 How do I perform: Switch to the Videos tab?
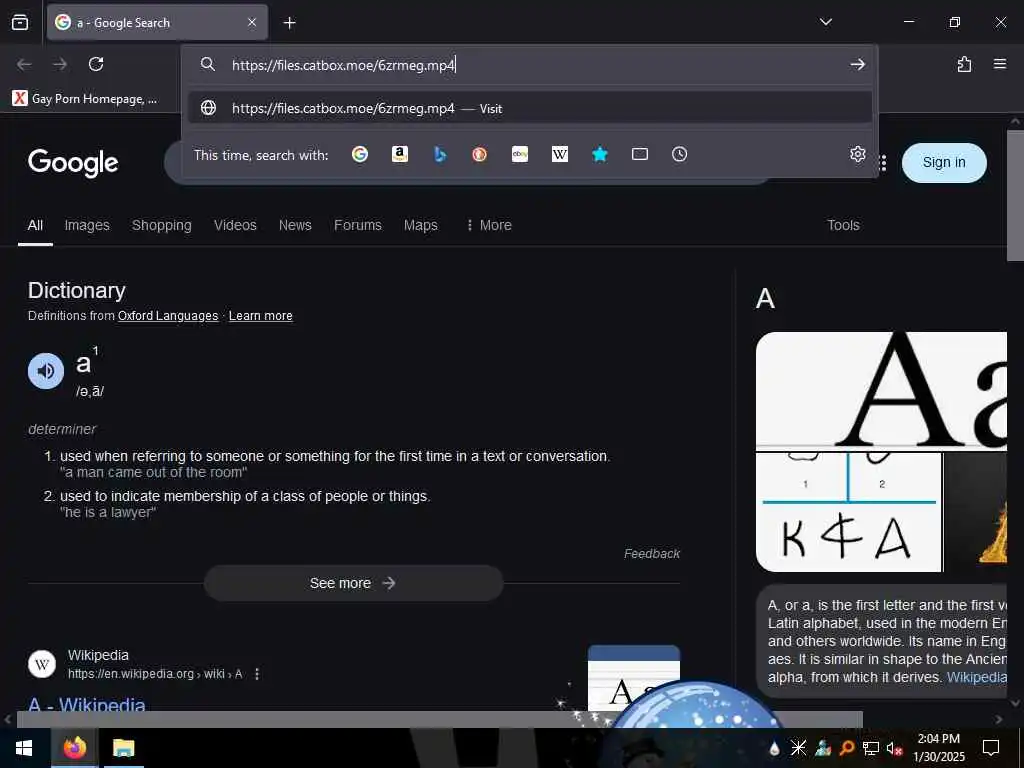coord(235,225)
